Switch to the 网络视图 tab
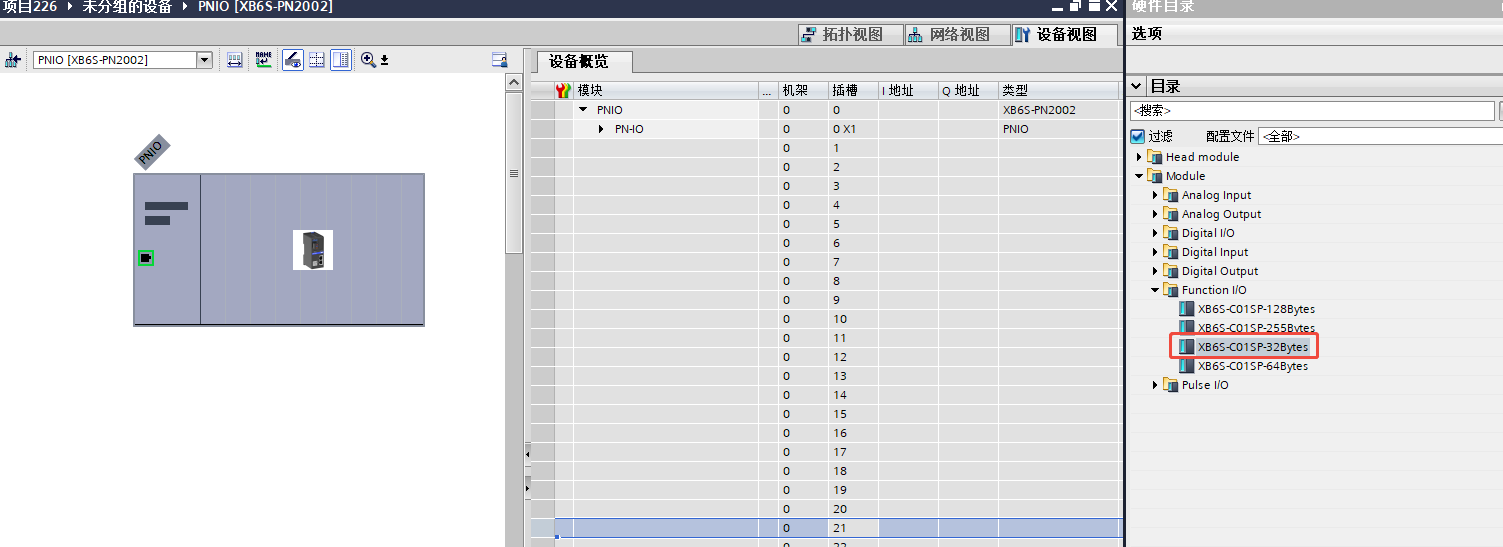1503x547 pixels. [948, 35]
